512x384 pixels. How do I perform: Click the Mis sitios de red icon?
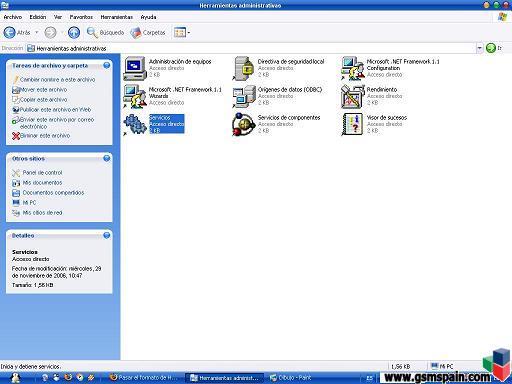(16, 213)
